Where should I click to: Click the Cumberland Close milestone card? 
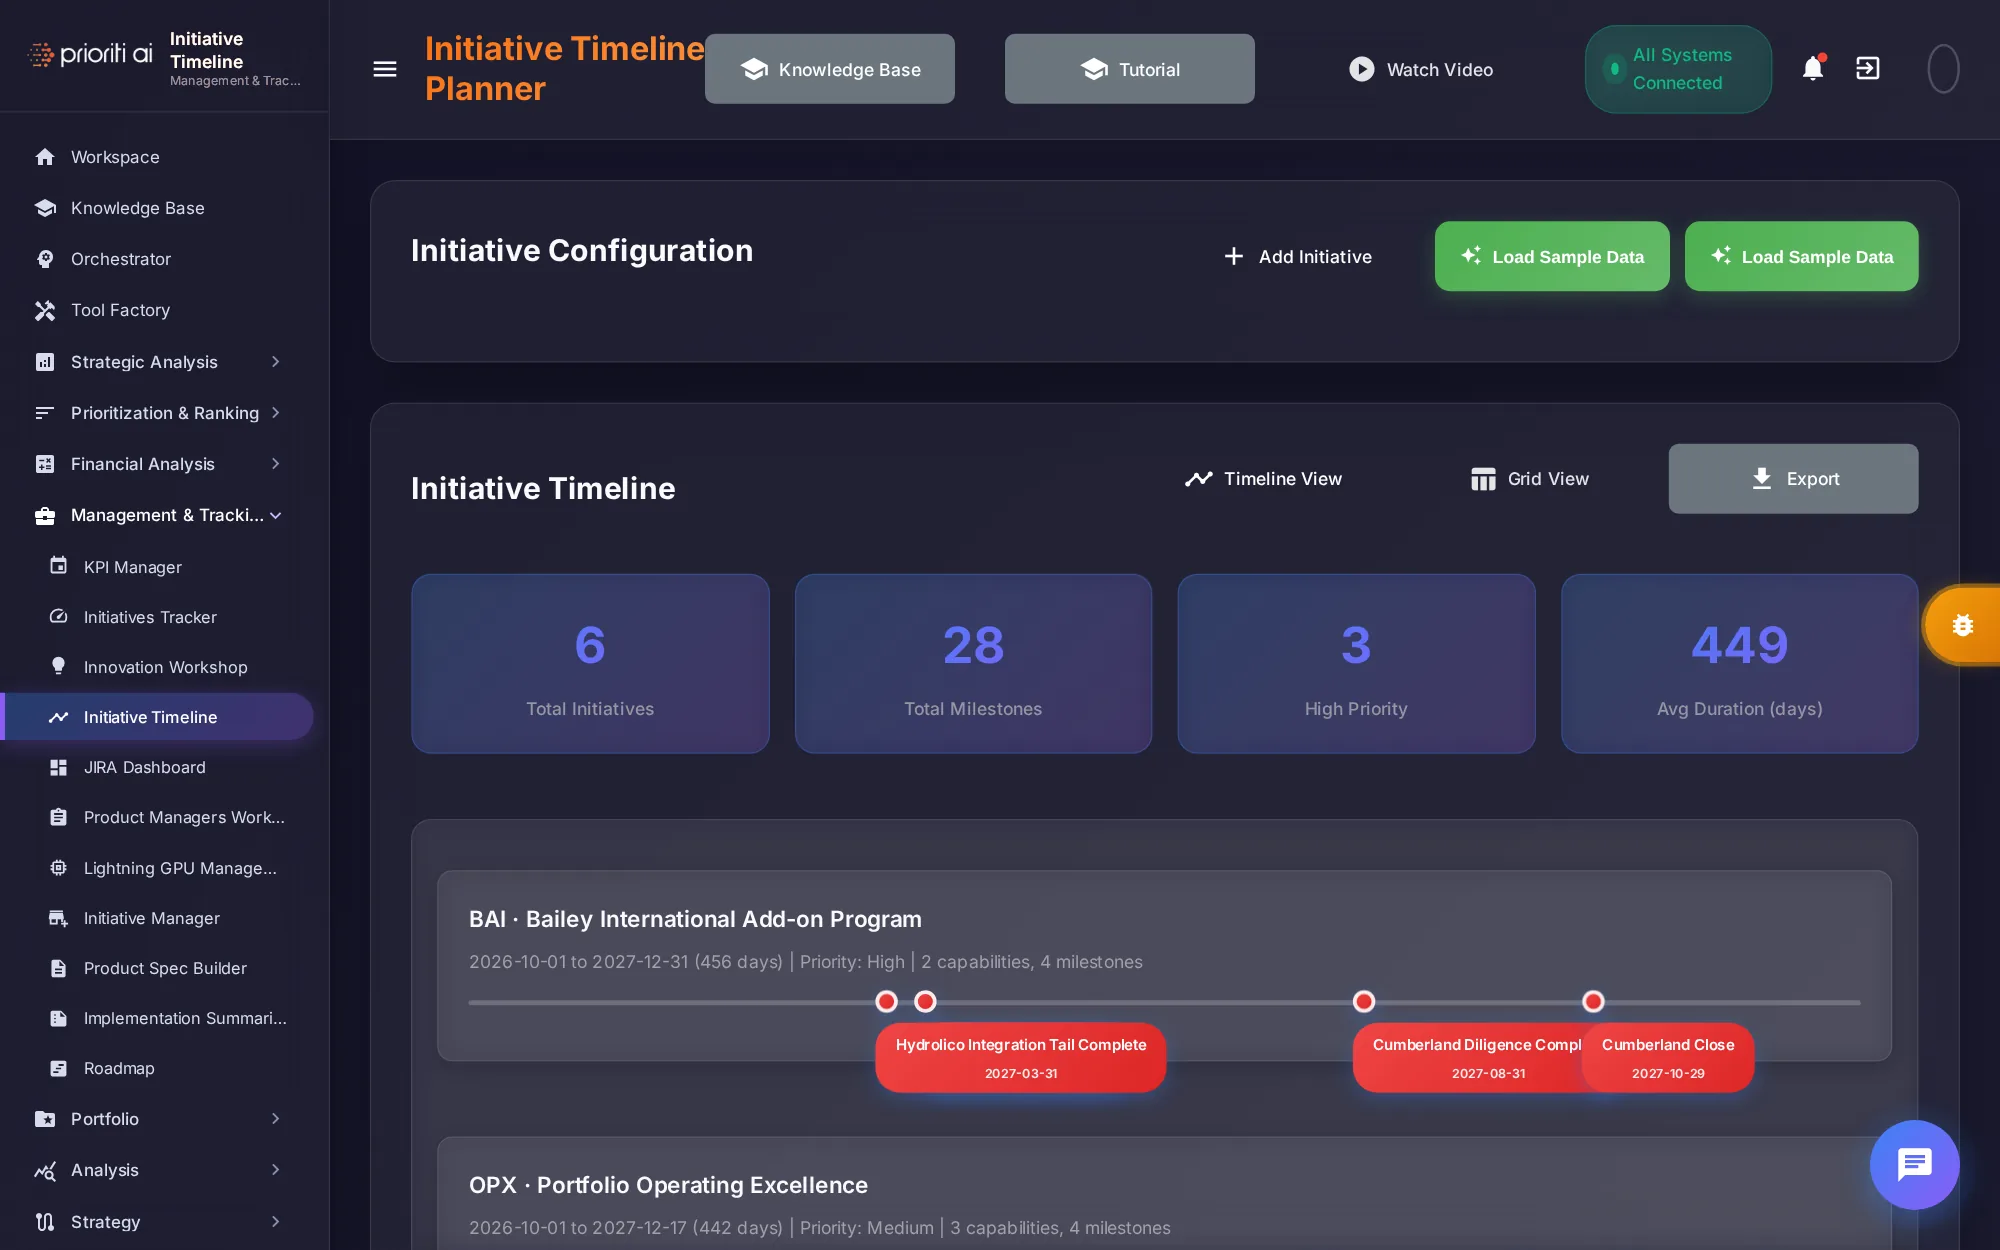coord(1668,1057)
